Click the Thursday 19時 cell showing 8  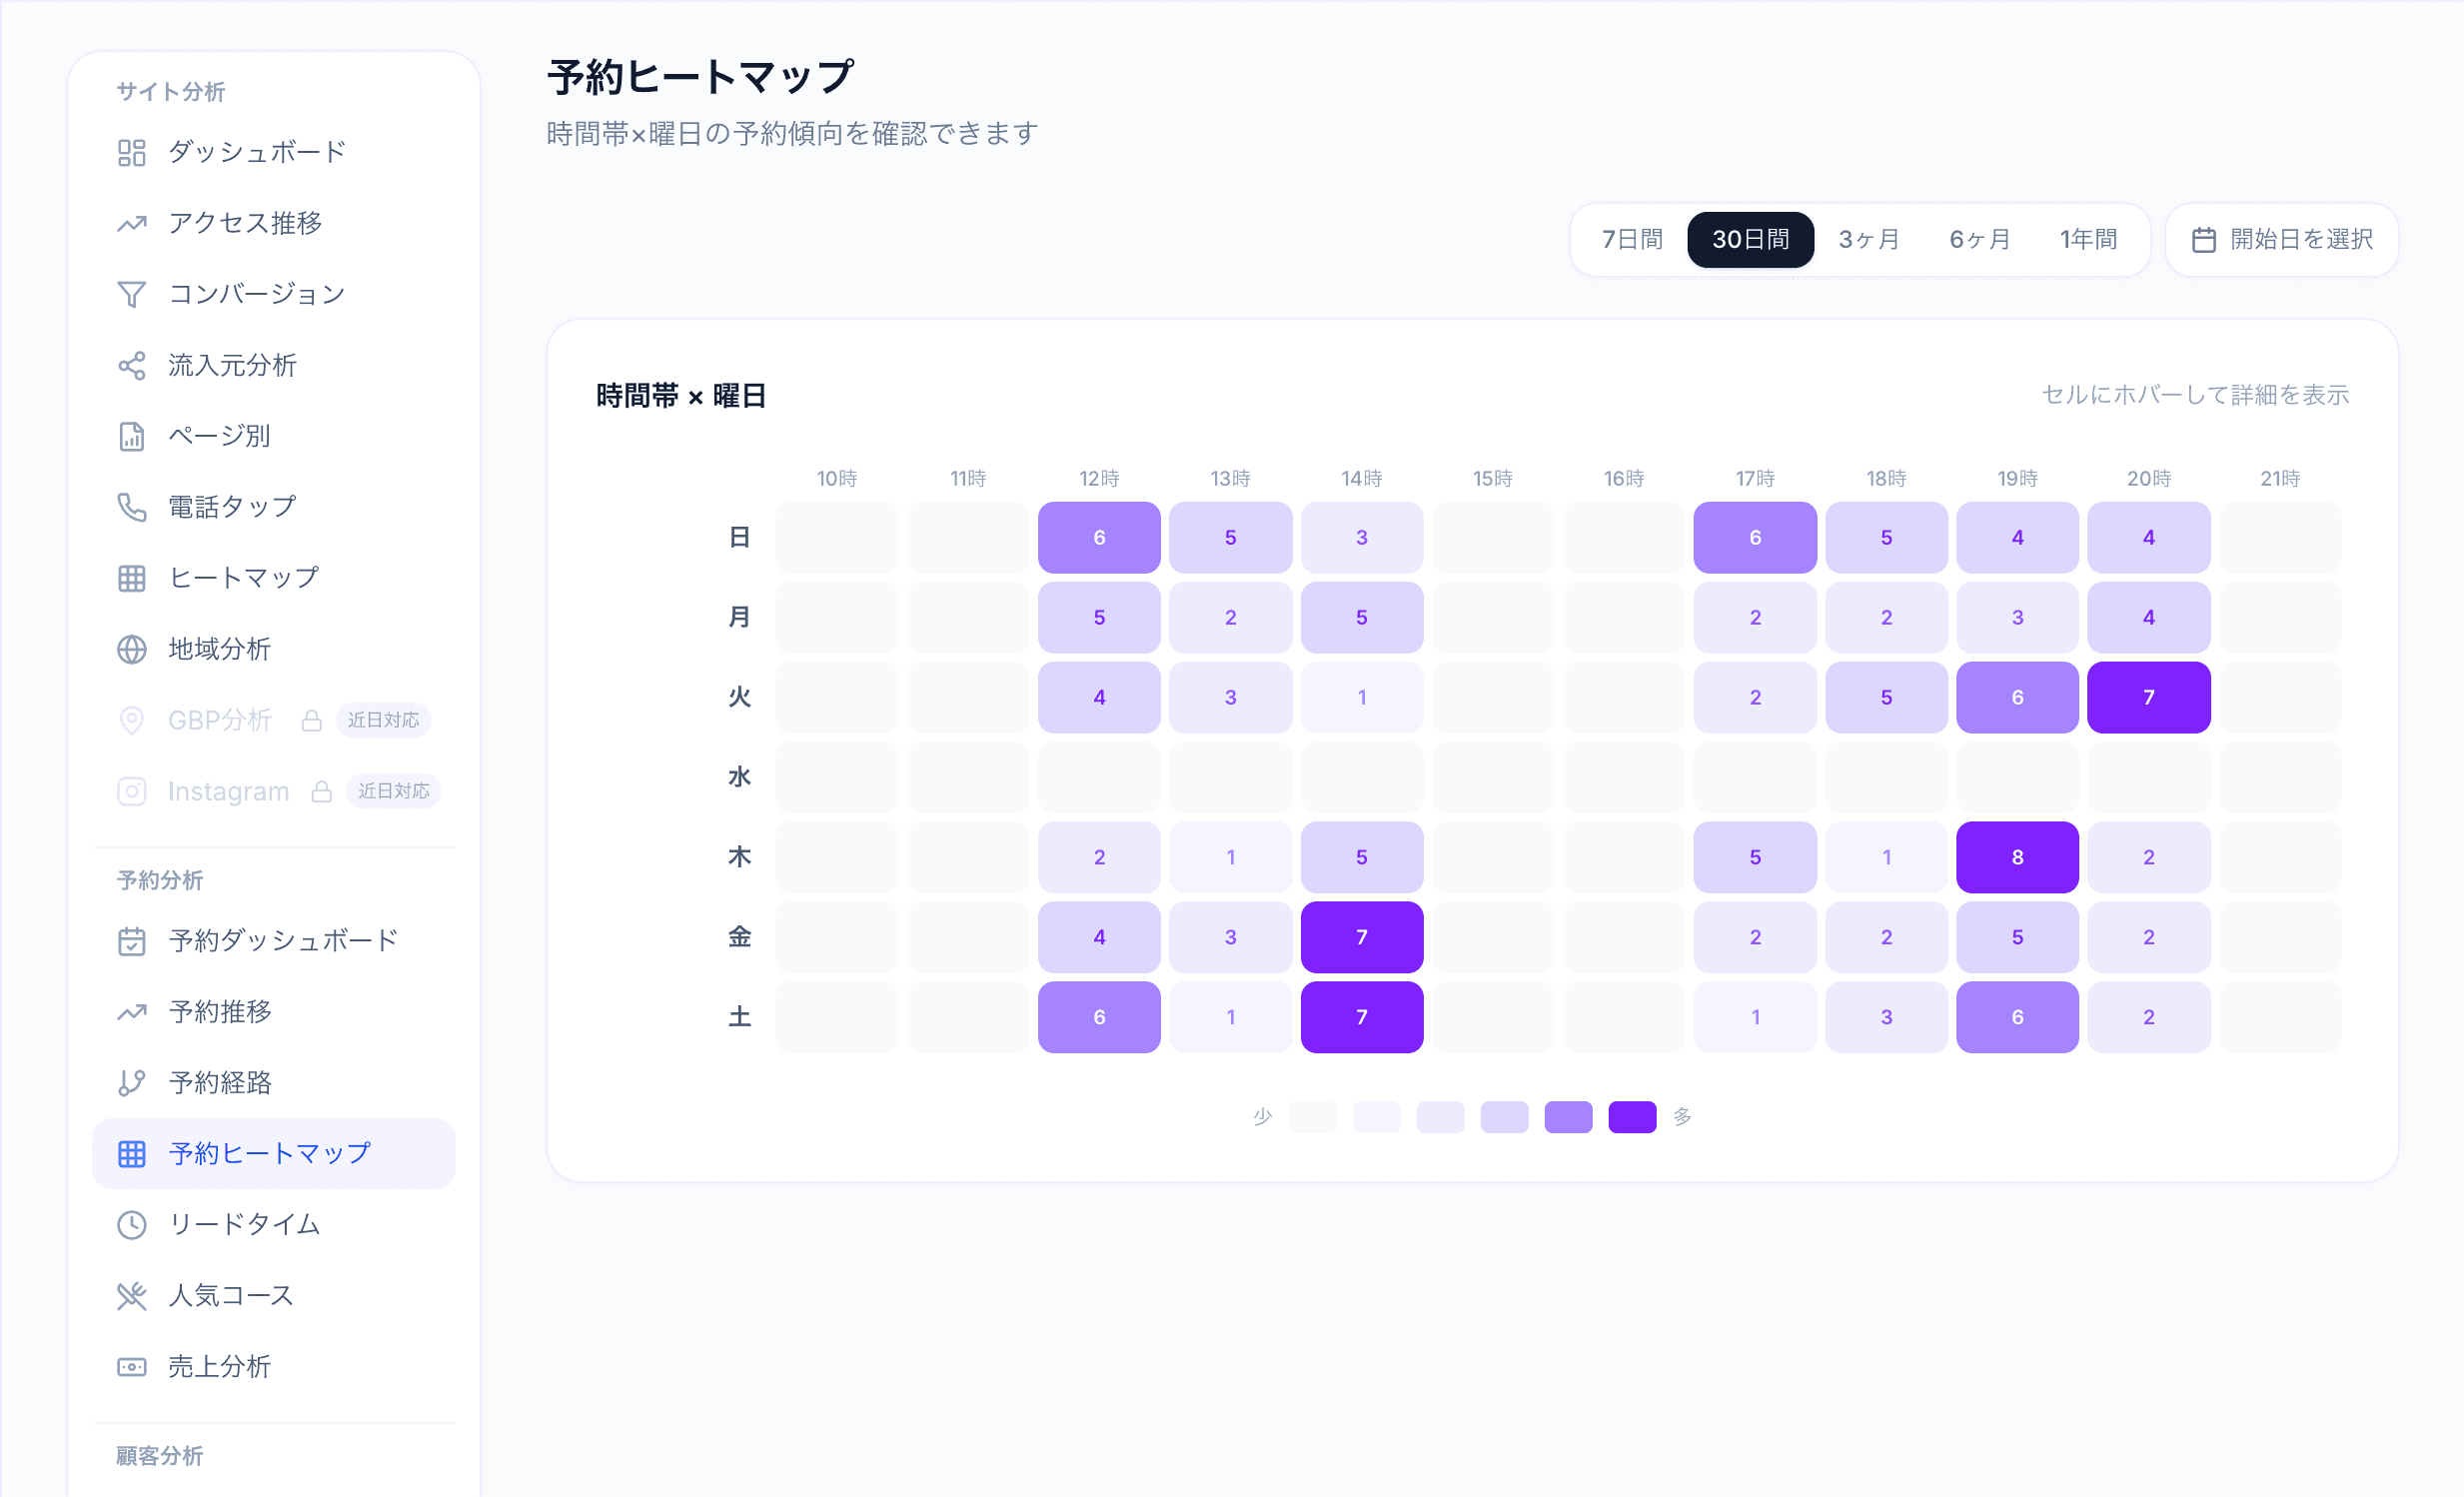(2016, 857)
